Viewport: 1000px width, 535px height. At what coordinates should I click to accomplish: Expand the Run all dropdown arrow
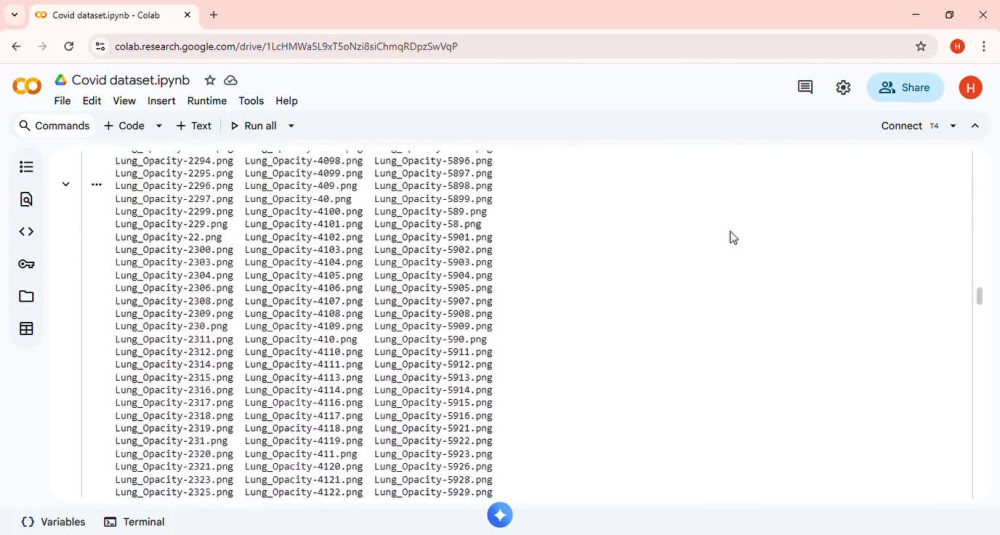coord(291,126)
